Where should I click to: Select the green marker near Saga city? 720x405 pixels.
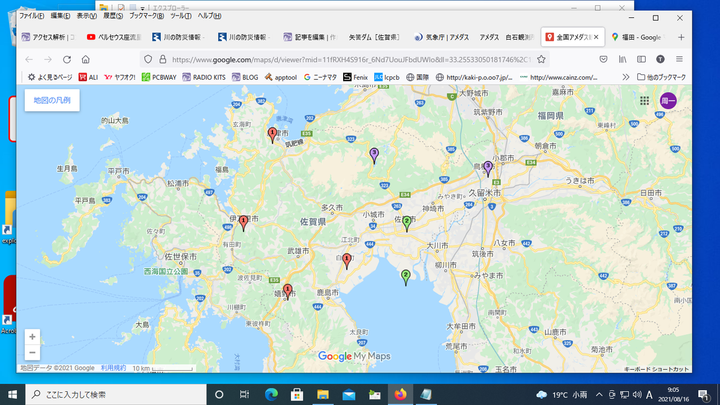click(x=408, y=222)
